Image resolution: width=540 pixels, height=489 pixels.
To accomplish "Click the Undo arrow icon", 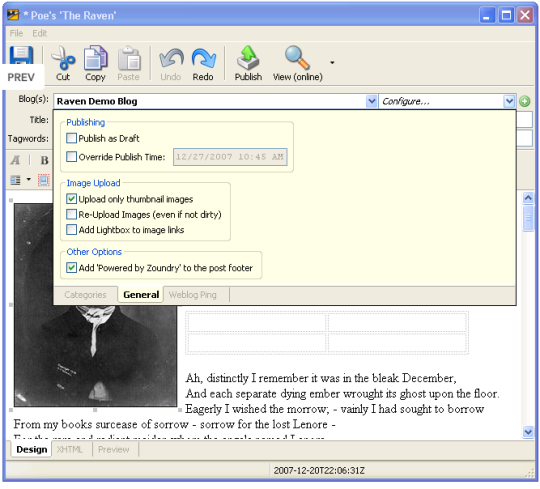I will click(x=171, y=58).
